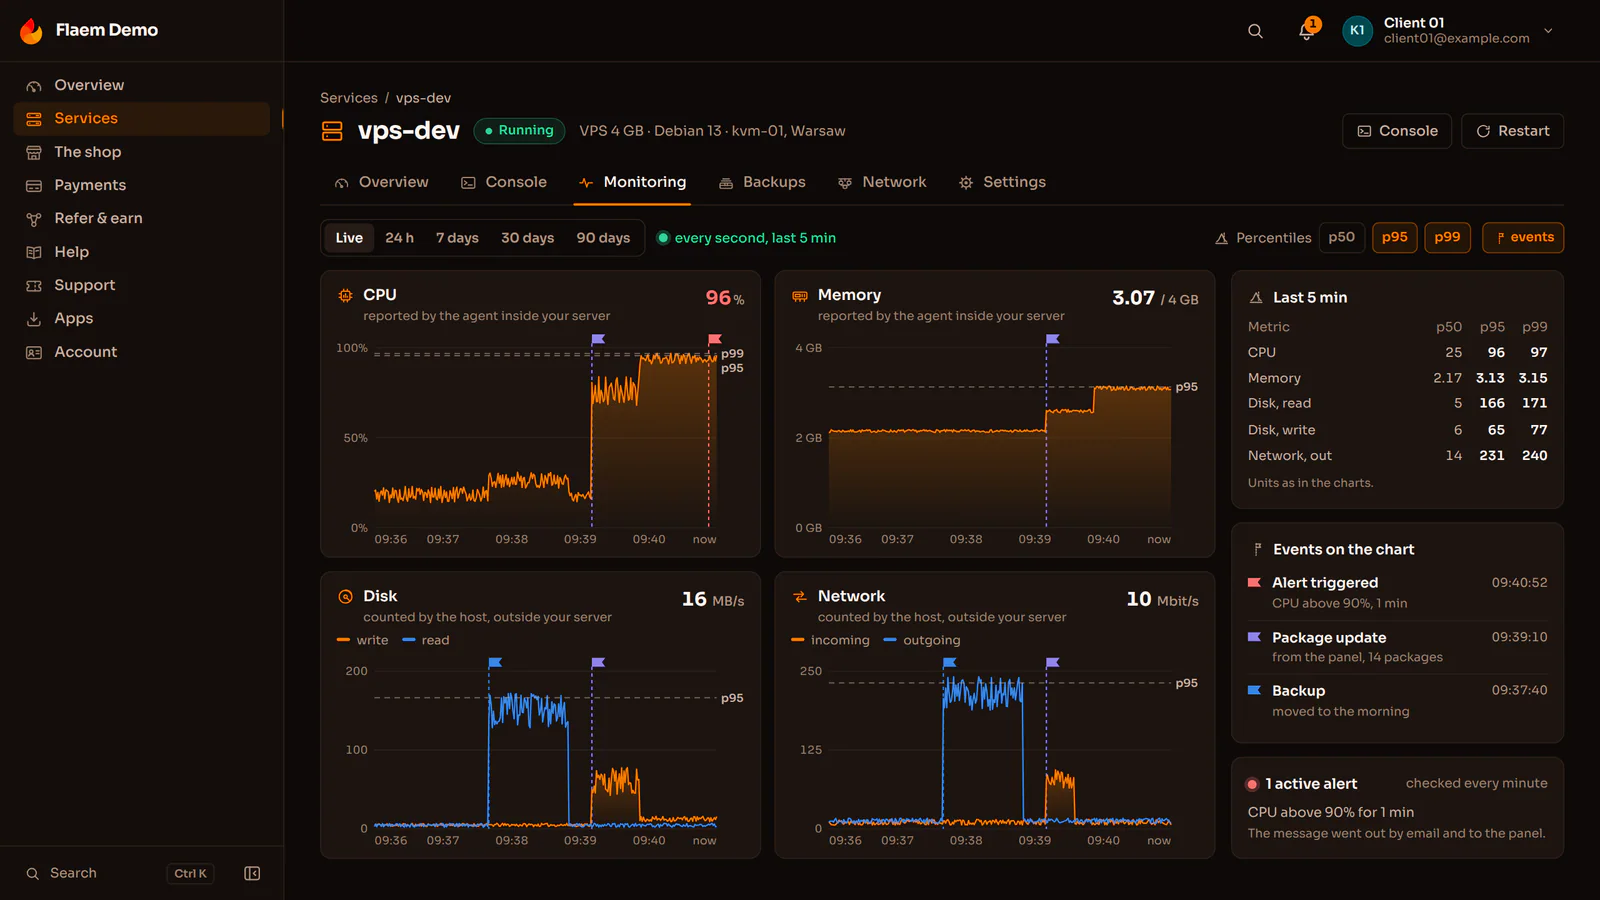
Task: Click the Flaem flame logo
Action: click(x=31, y=31)
